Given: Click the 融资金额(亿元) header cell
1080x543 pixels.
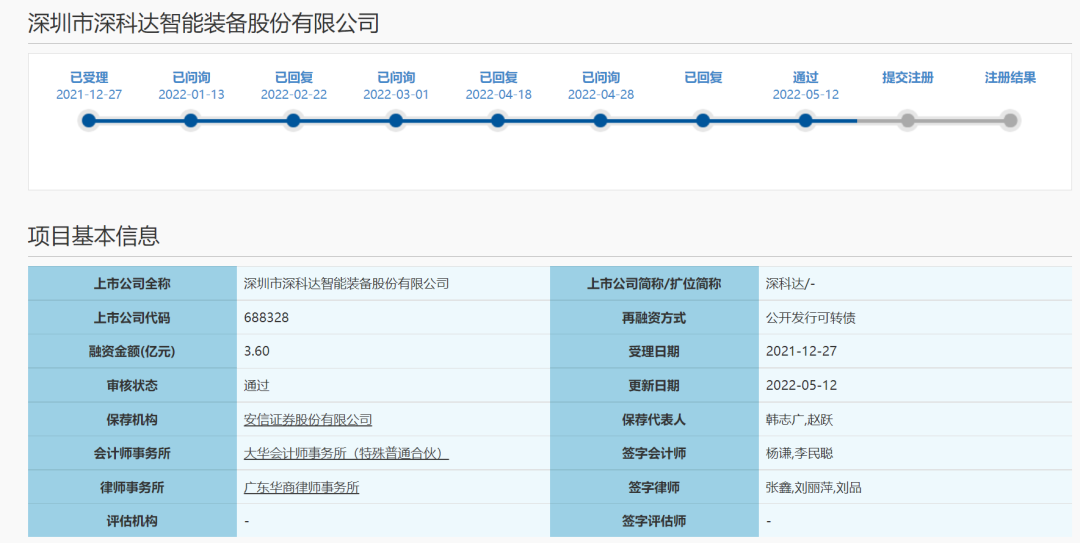Looking at the screenshot, I should click(132, 351).
